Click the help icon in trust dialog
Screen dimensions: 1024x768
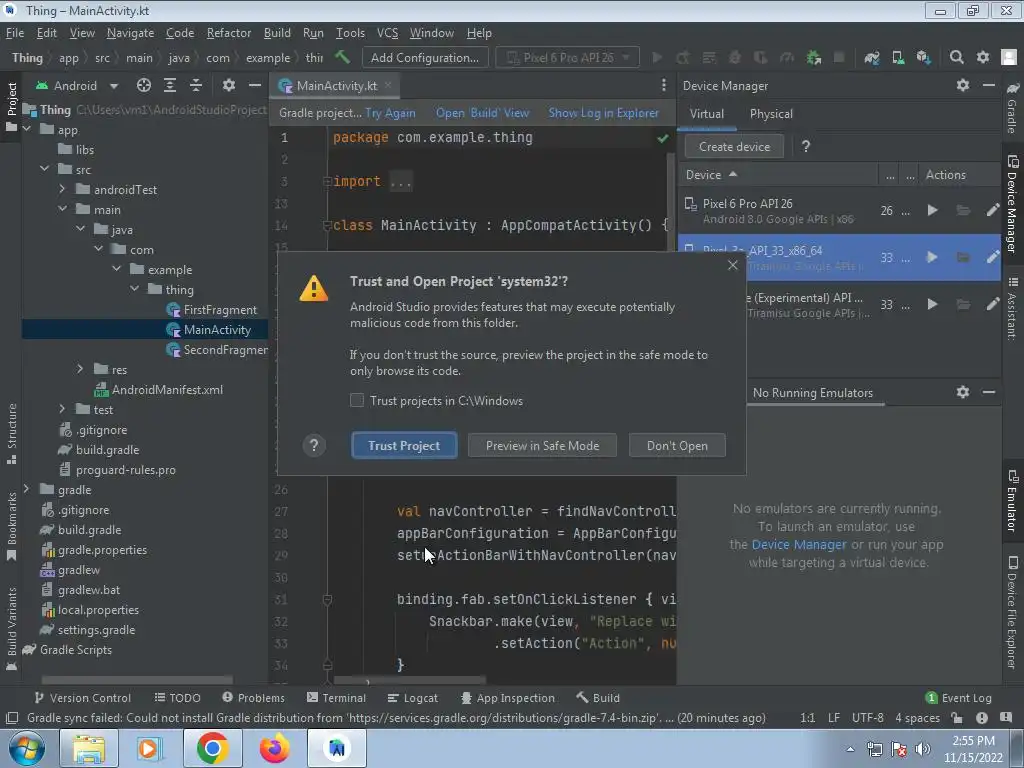tap(314, 445)
